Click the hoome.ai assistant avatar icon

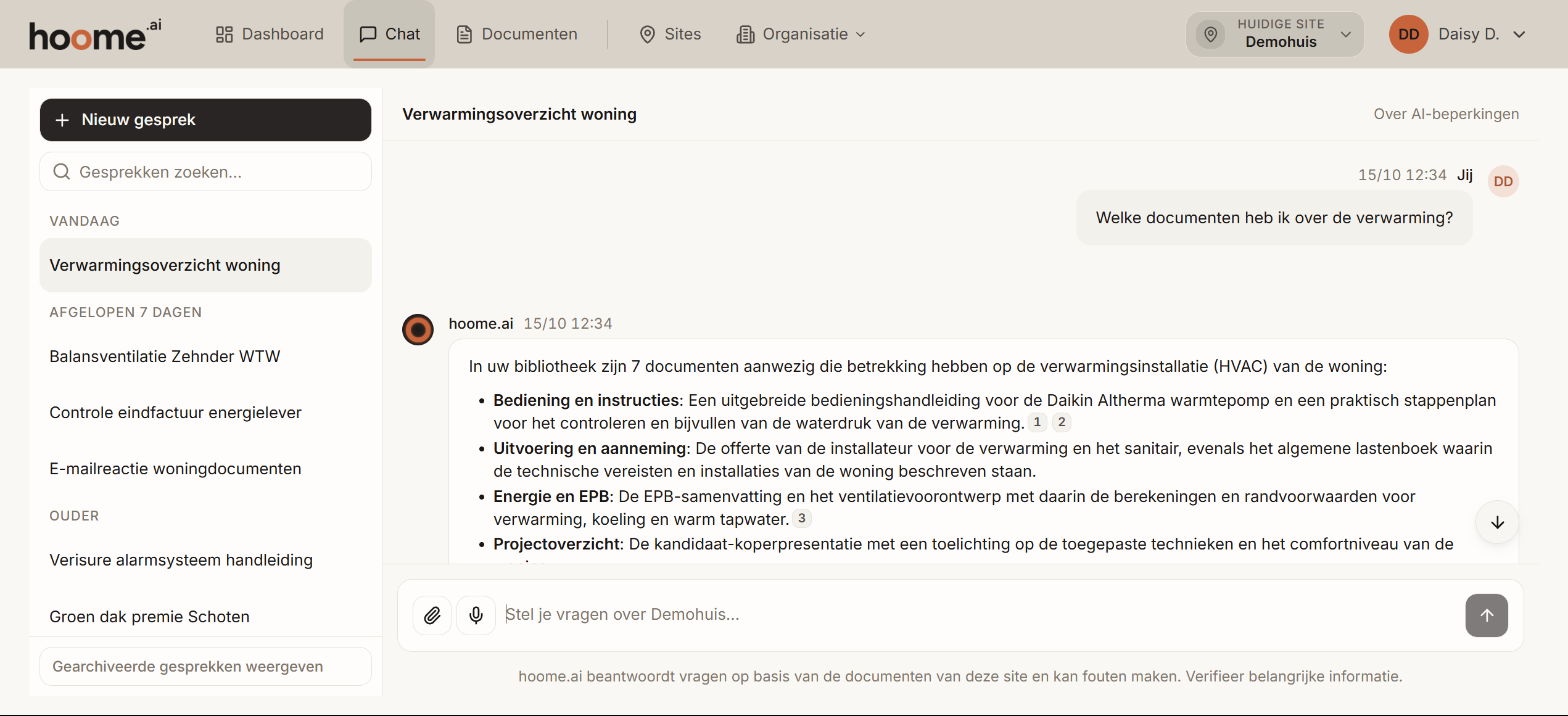point(418,329)
